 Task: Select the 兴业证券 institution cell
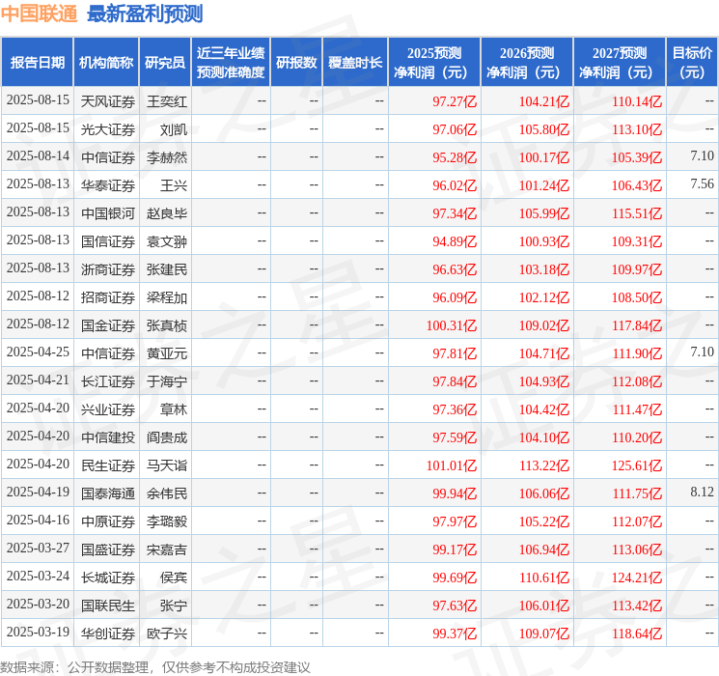108,410
